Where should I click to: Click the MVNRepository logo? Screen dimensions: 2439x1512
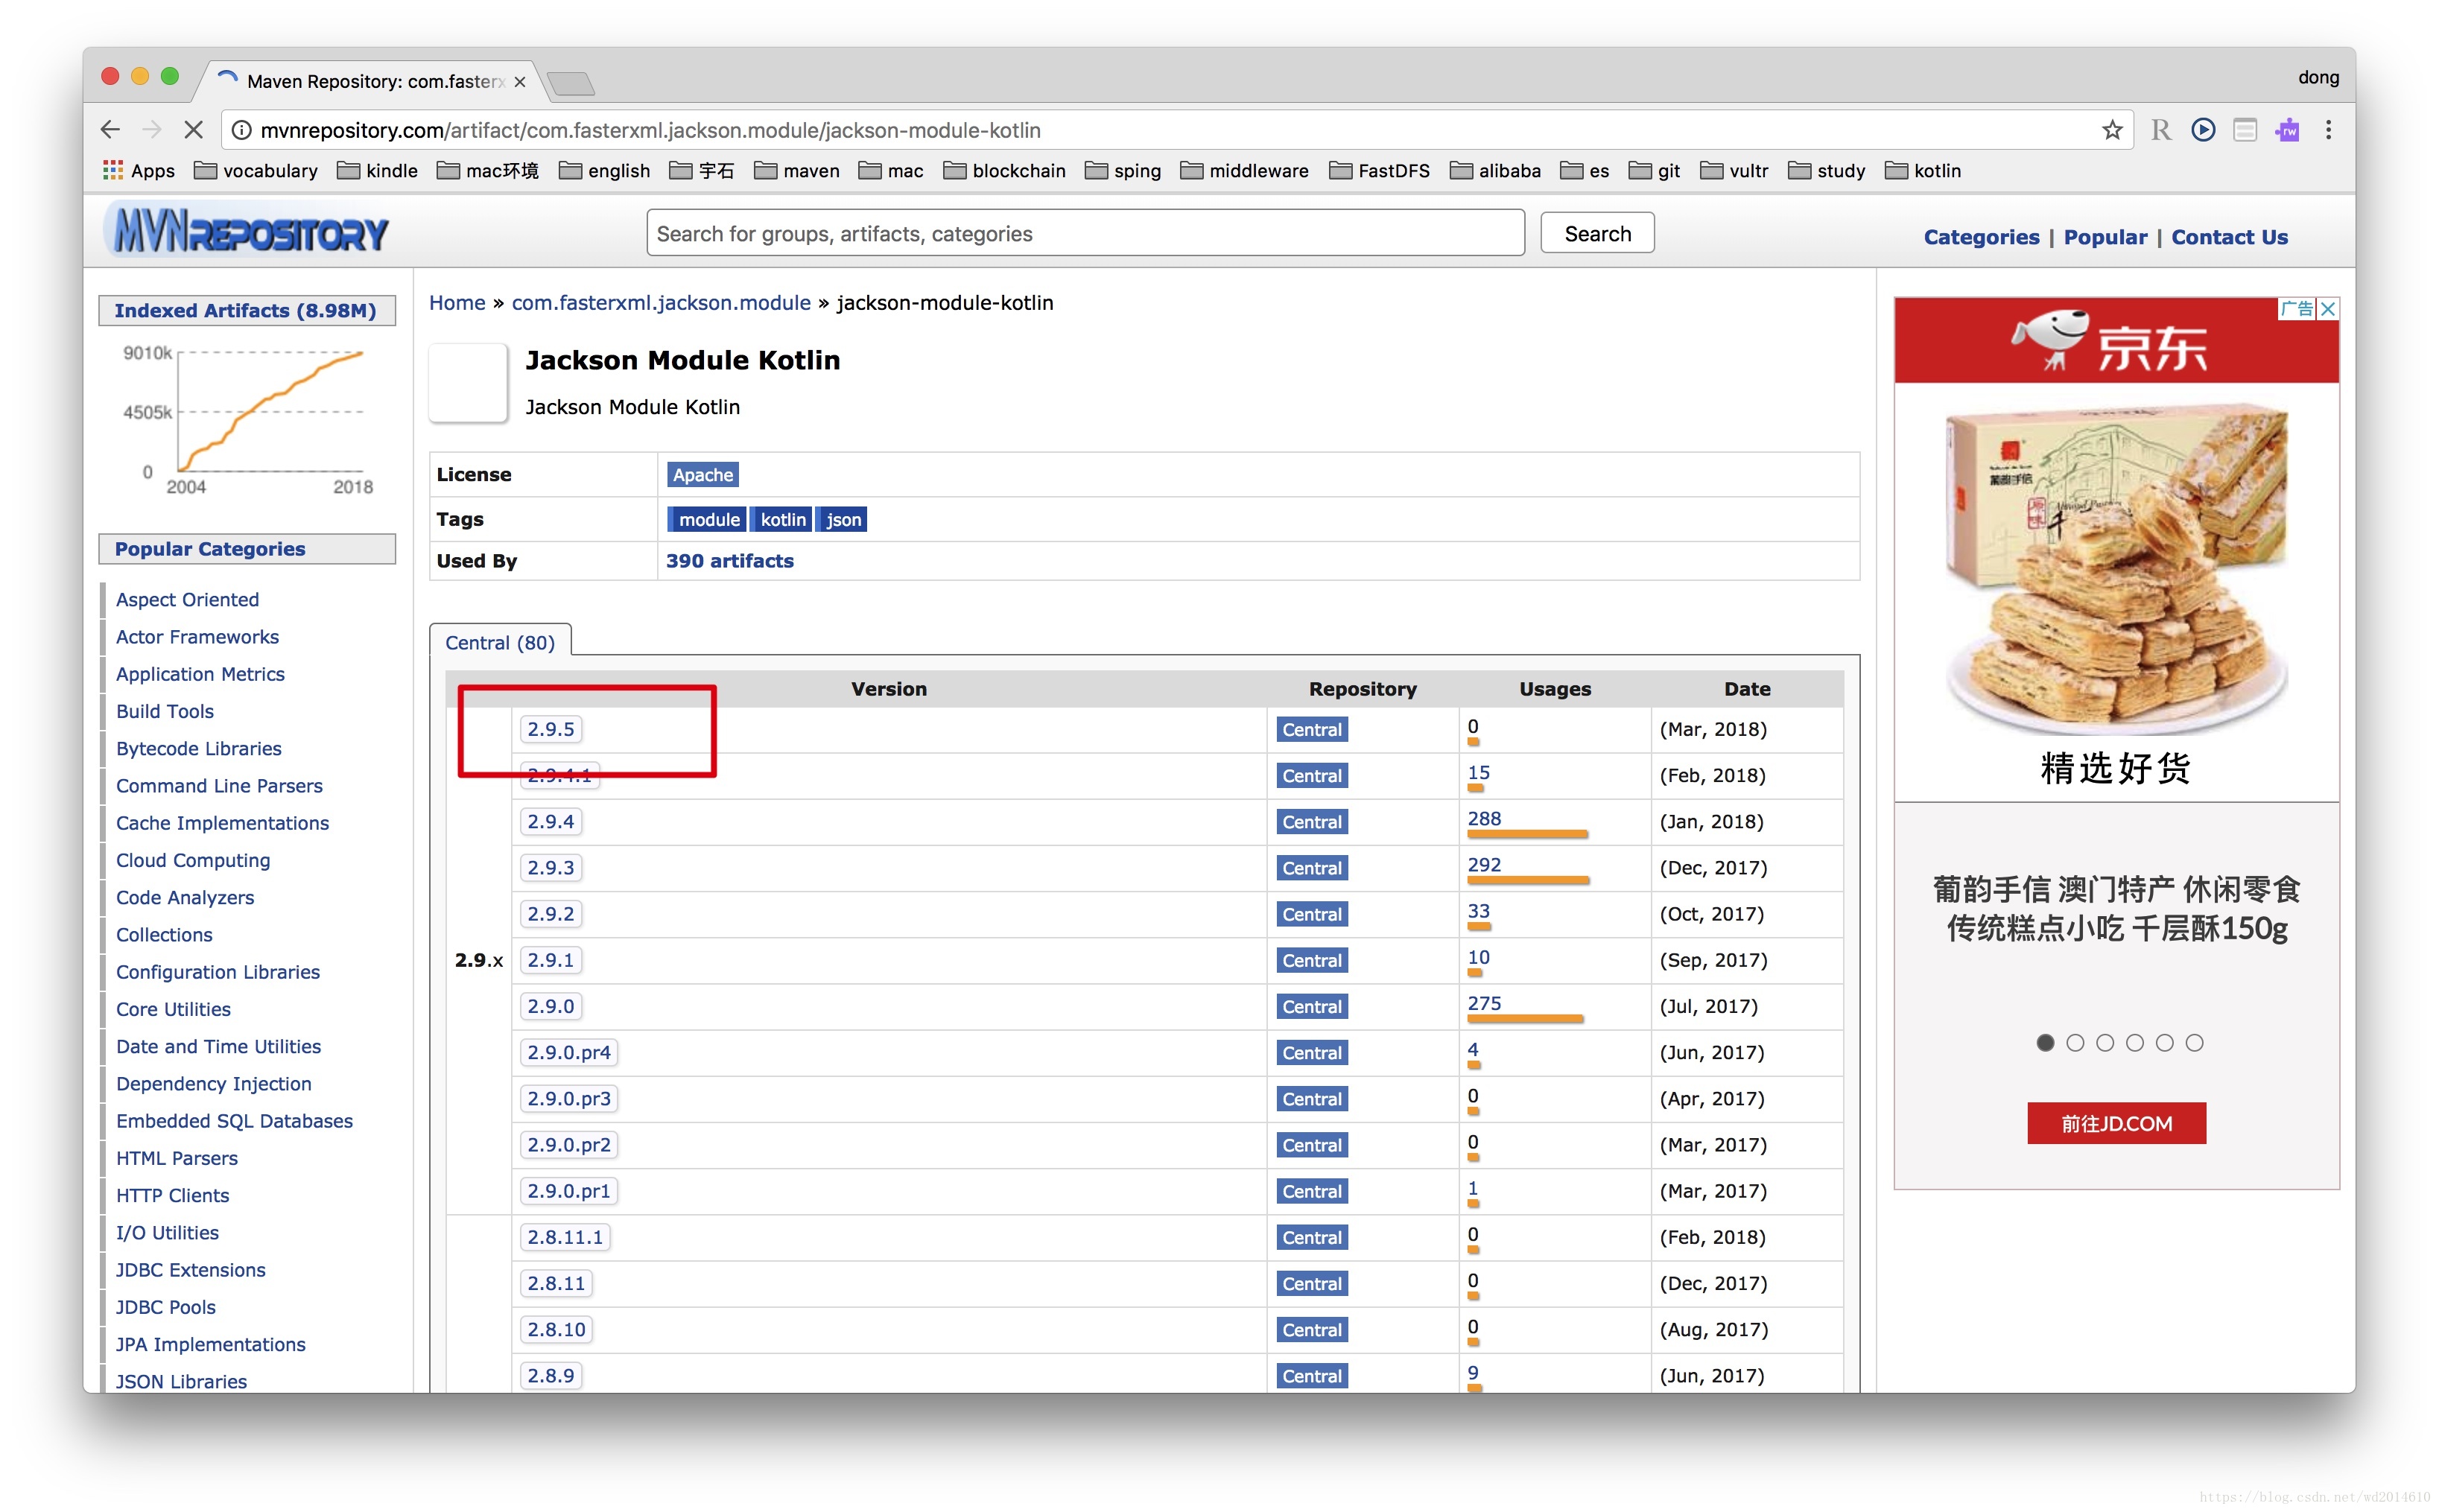point(248,232)
